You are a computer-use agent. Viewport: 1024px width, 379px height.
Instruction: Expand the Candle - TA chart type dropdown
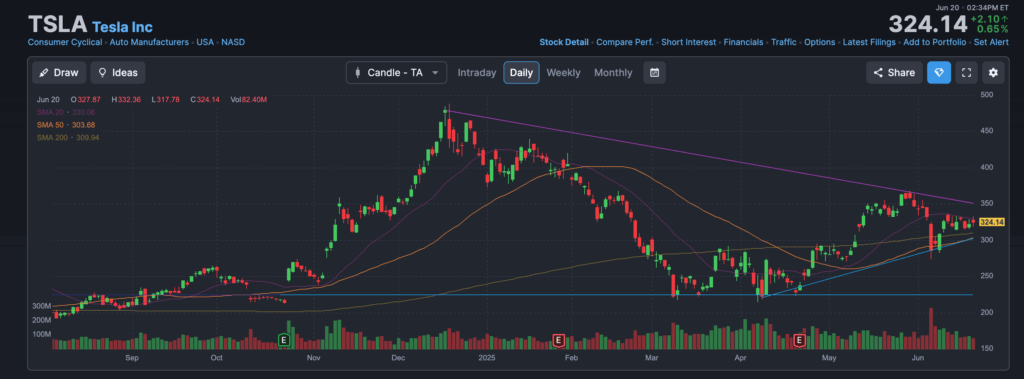pyautogui.click(x=396, y=73)
